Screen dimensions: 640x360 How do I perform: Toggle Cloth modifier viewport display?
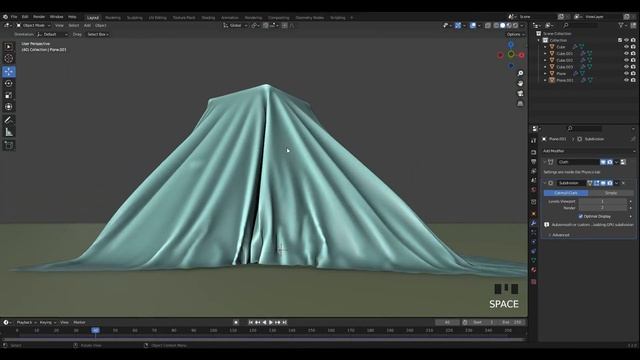[x=603, y=162]
